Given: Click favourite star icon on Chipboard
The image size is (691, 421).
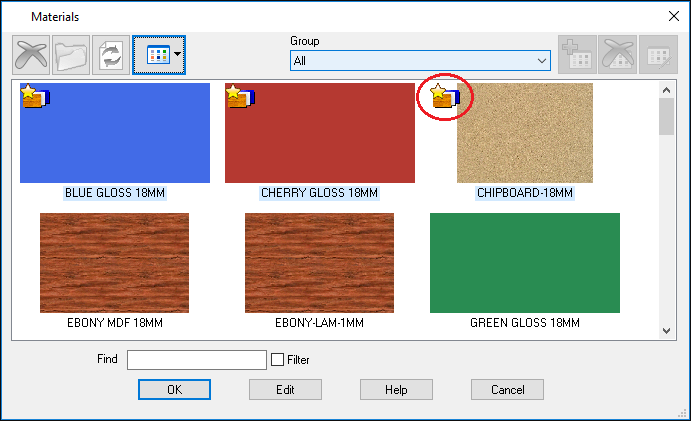Looking at the screenshot, I should [445, 96].
